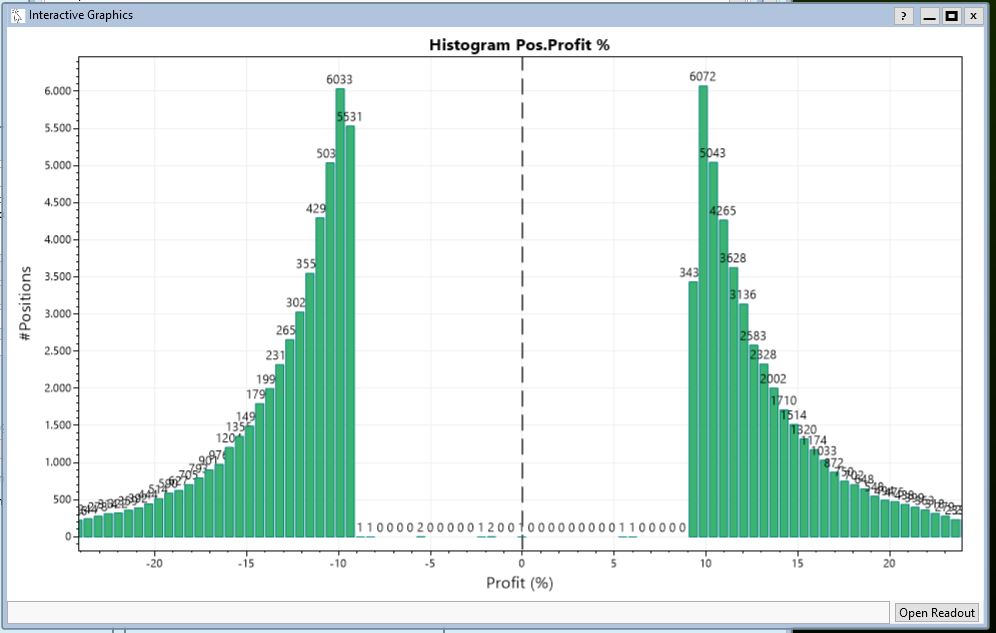Click the dashed vertical line at zero profit

pos(521,300)
